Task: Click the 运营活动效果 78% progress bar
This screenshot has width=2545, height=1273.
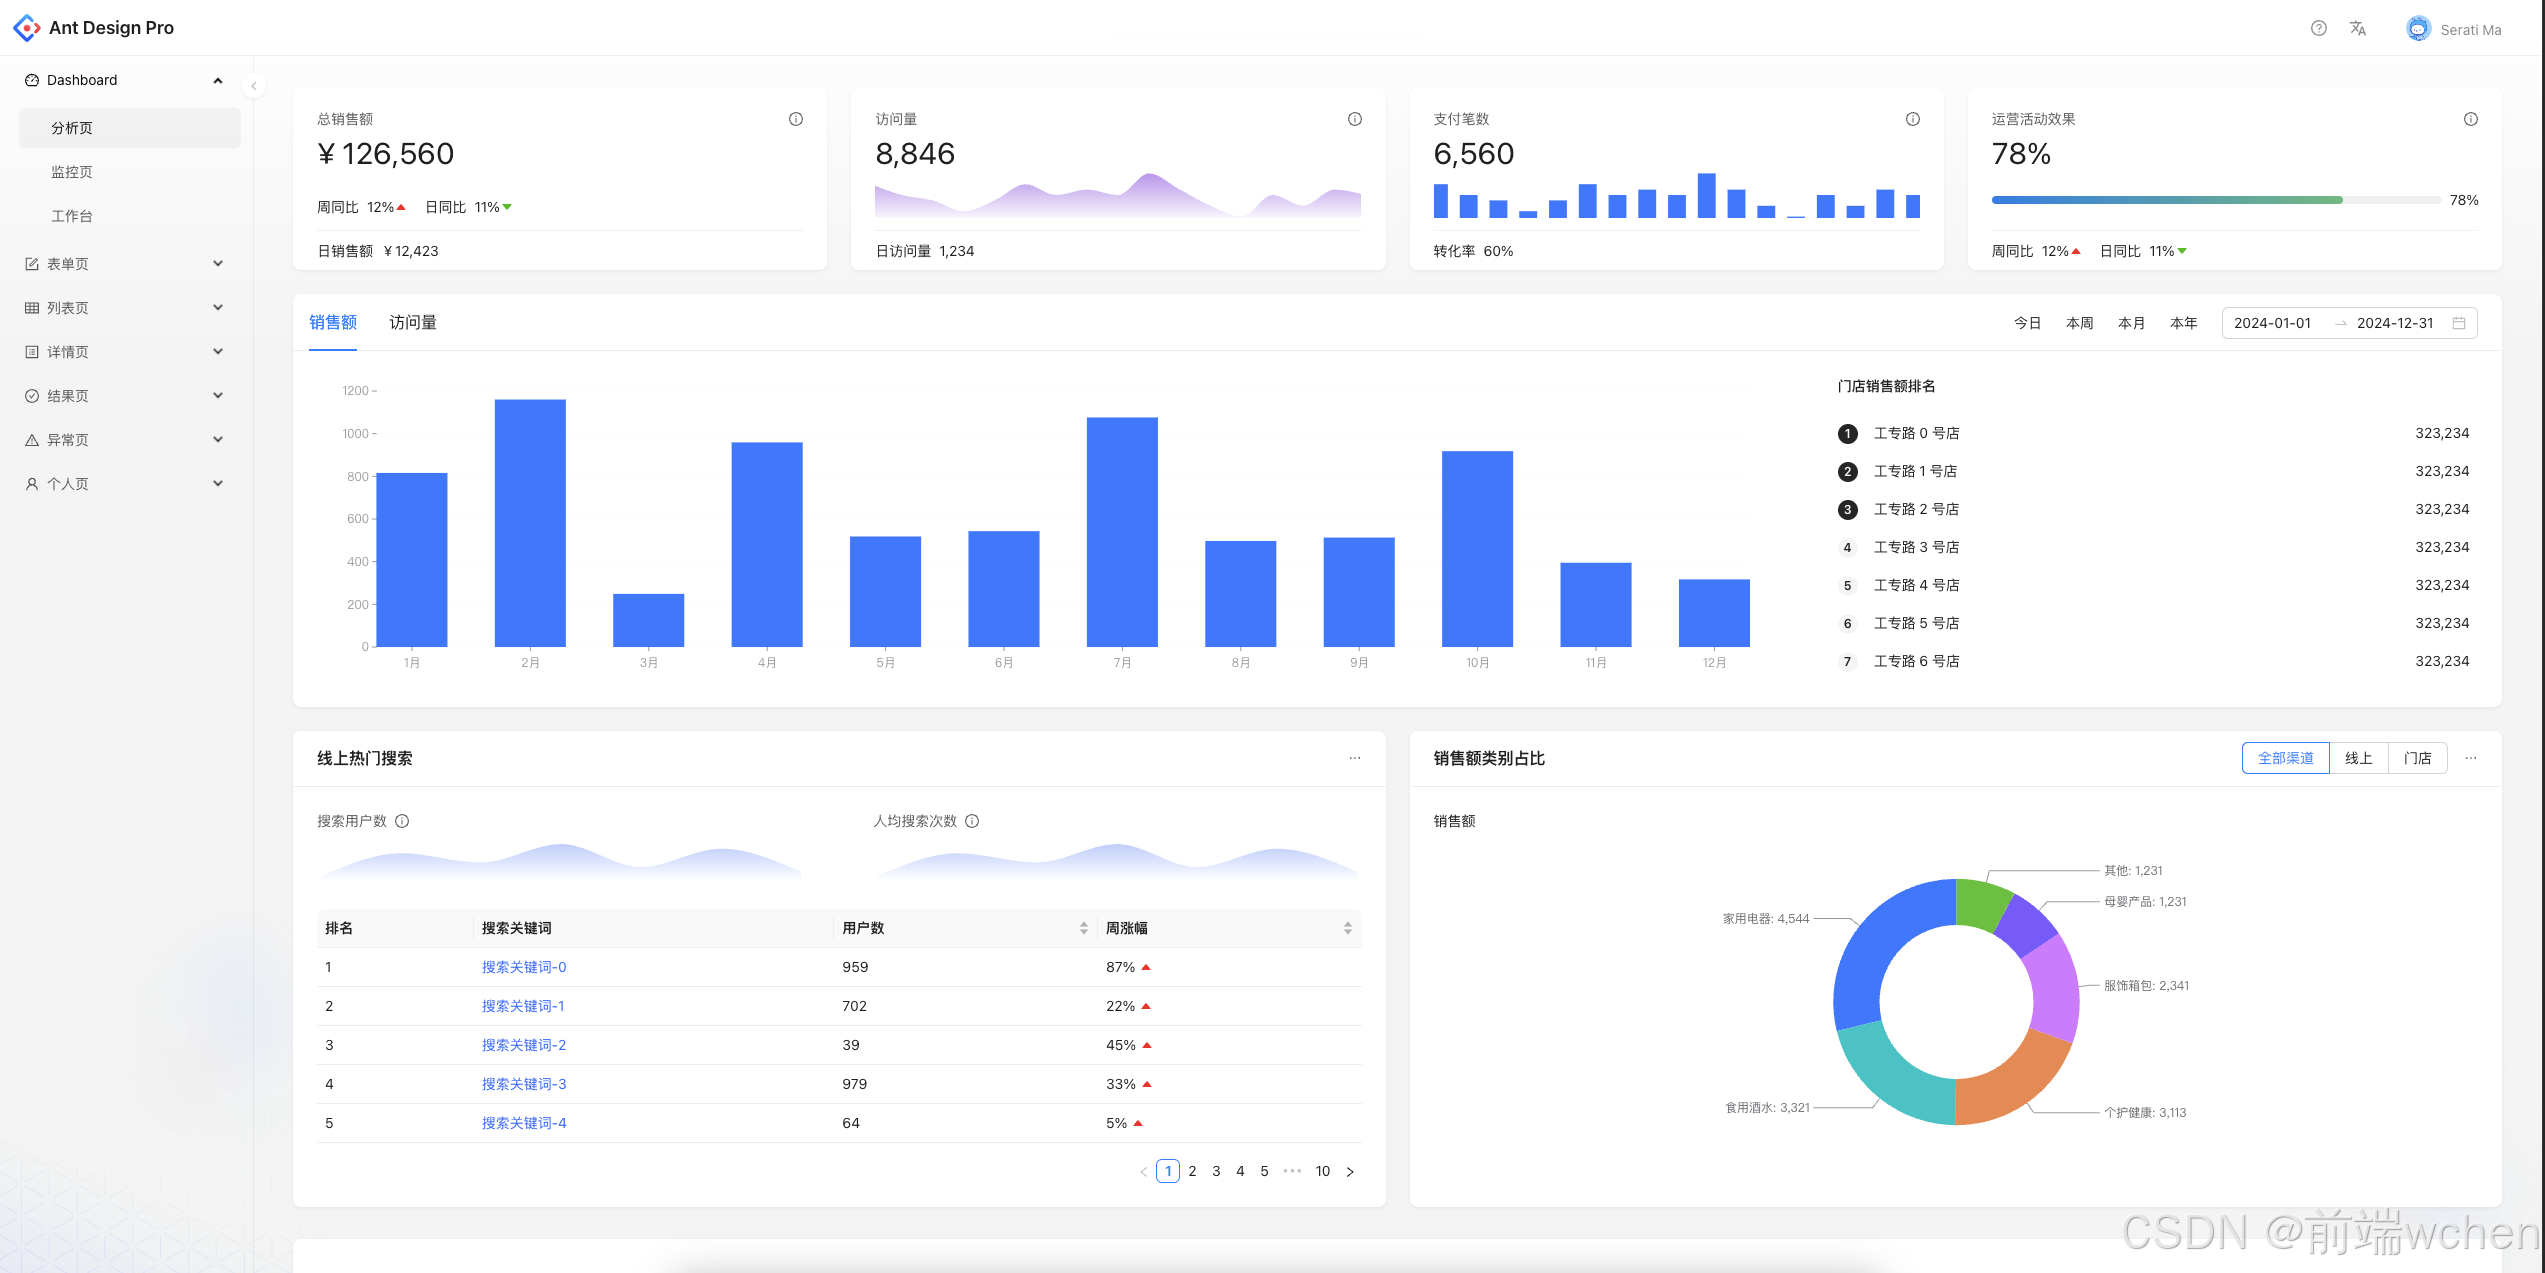Action: pyautogui.click(x=2215, y=200)
